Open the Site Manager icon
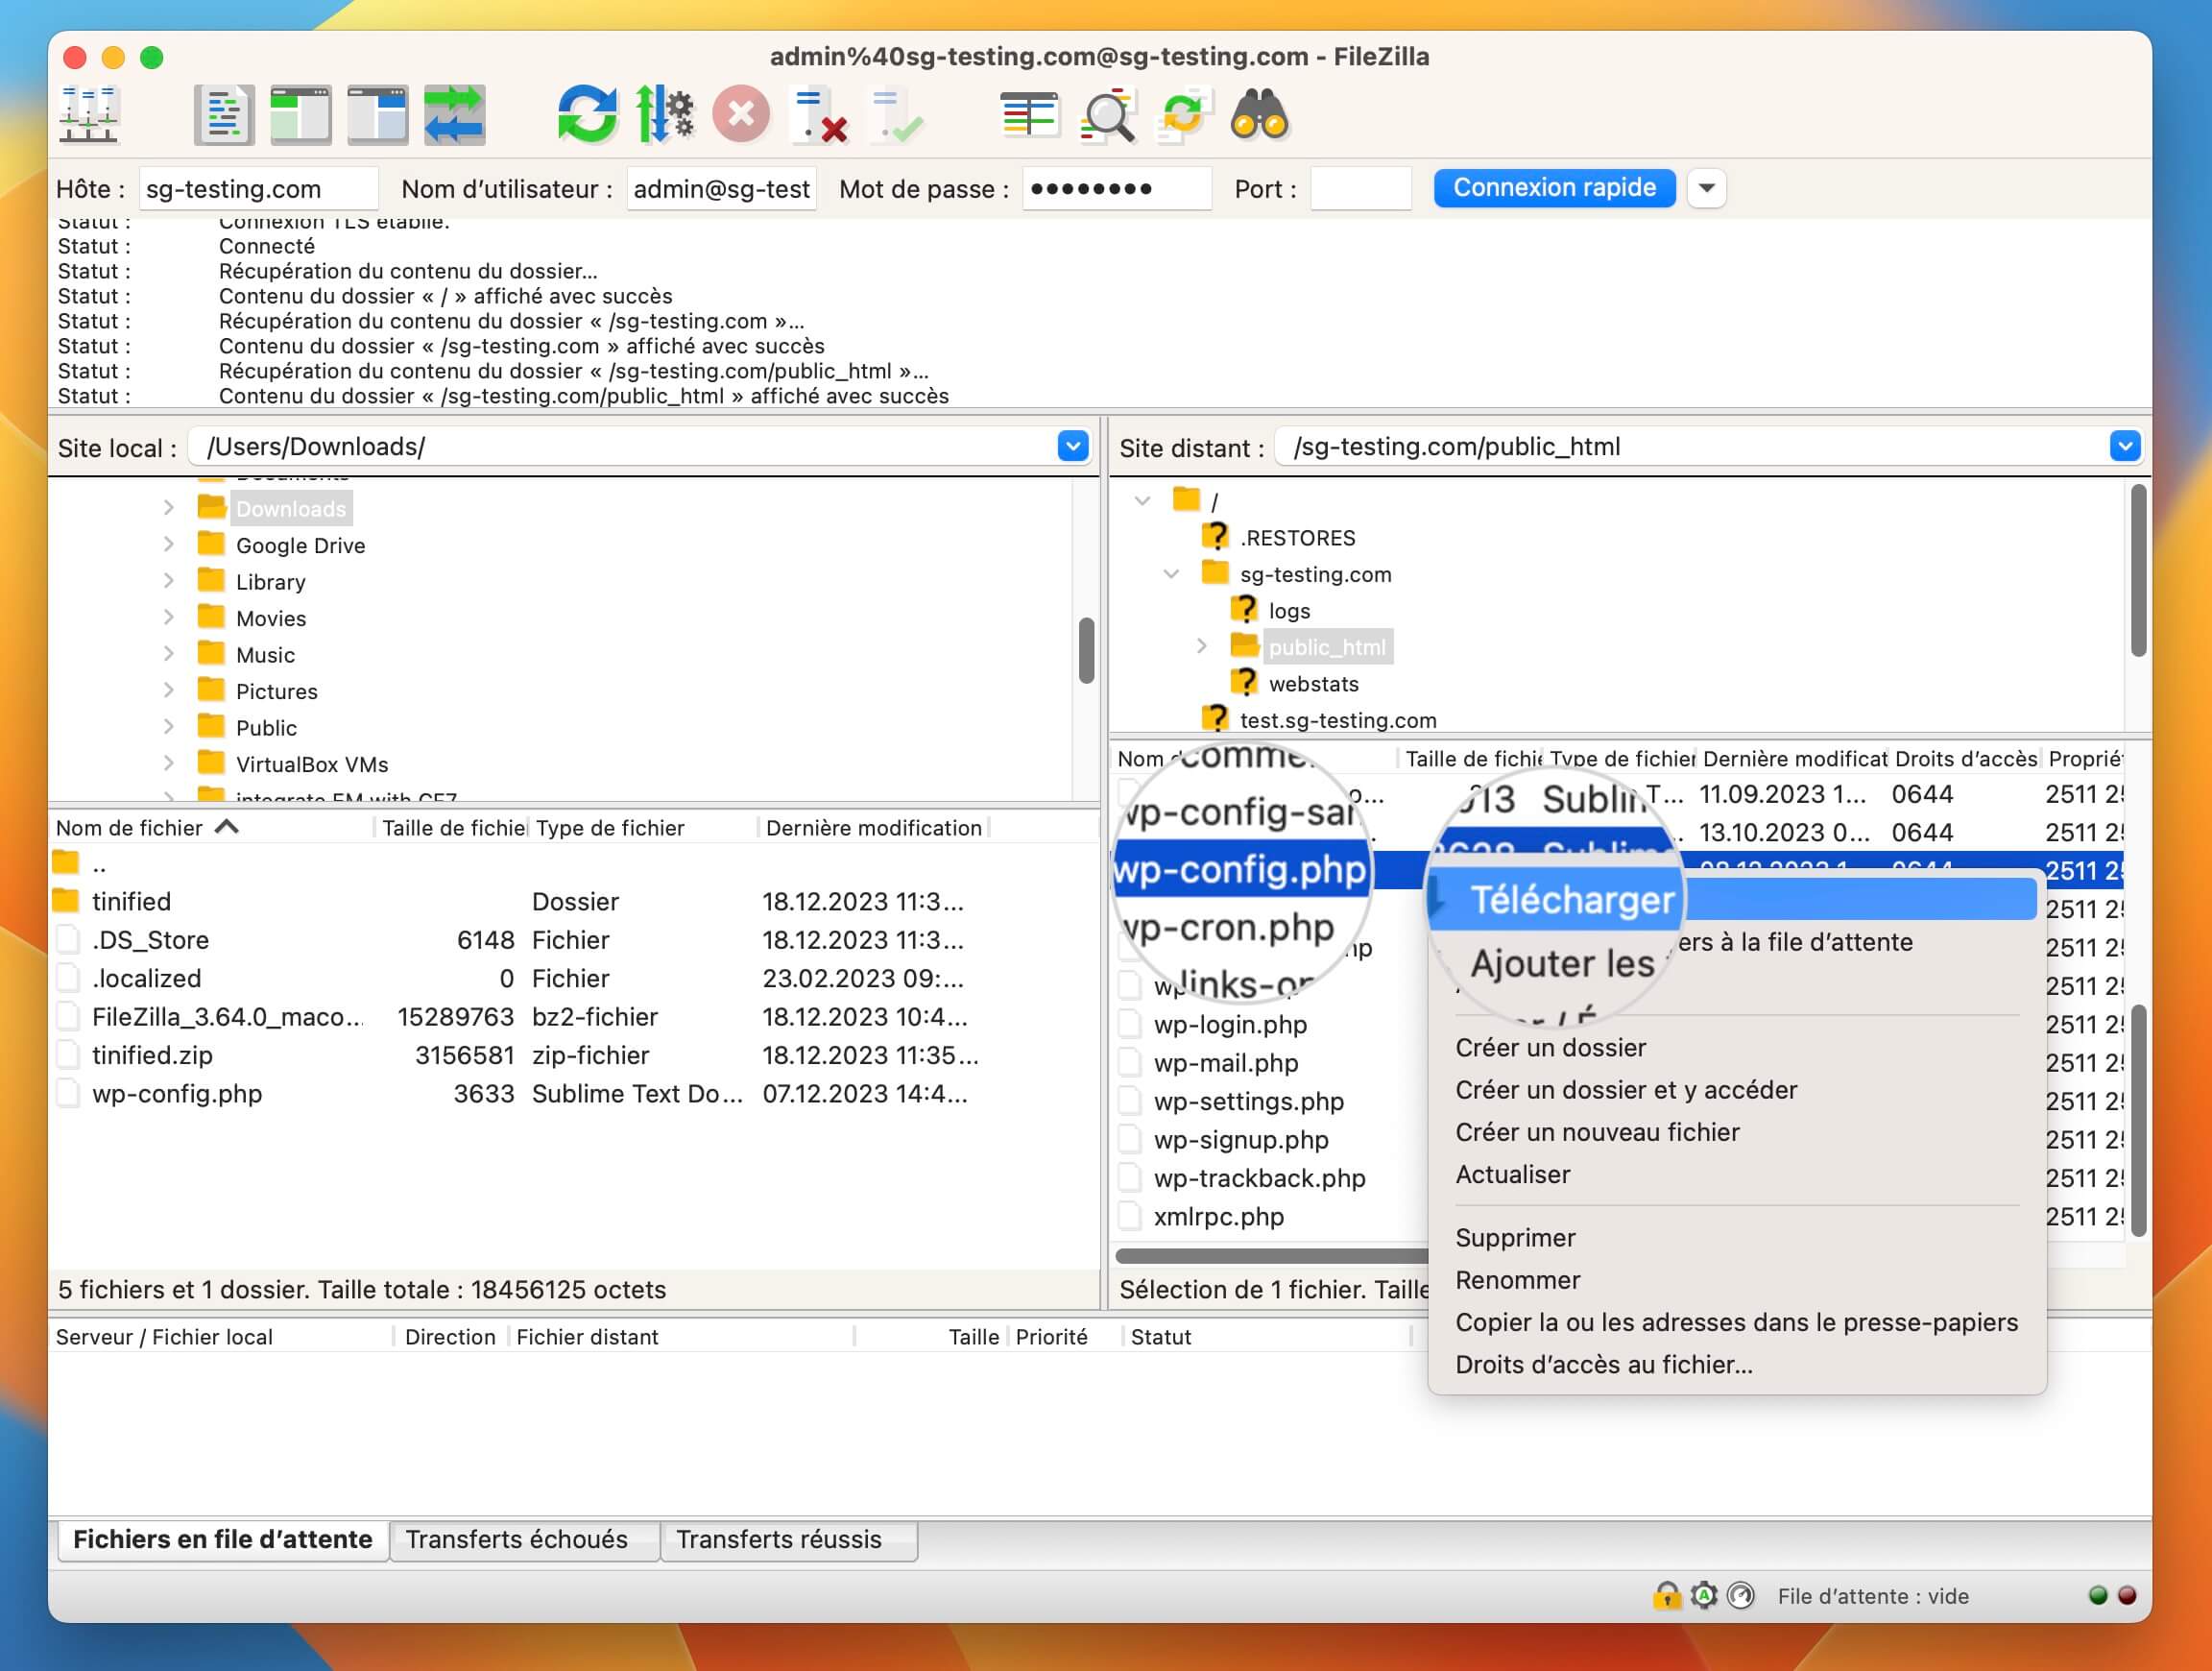 pos(89,115)
